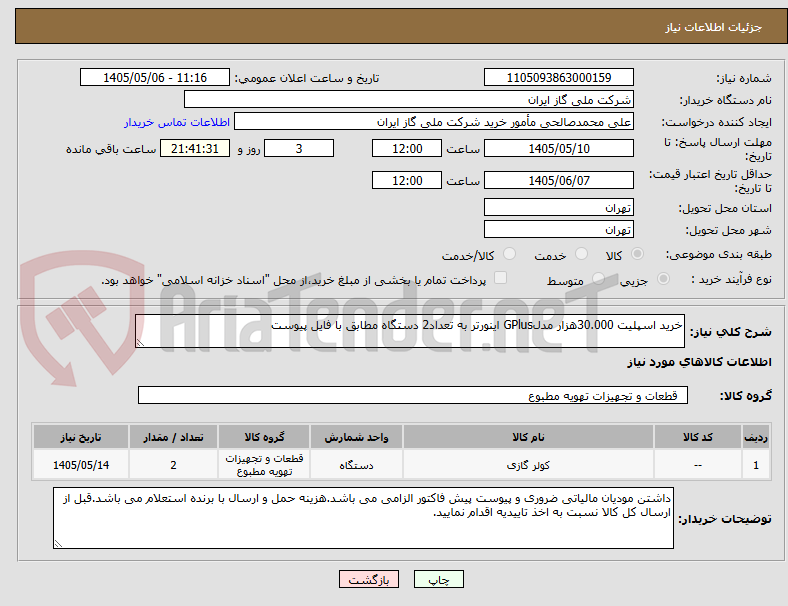Click the چاپ print button
This screenshot has height=606, width=788.
(x=439, y=579)
